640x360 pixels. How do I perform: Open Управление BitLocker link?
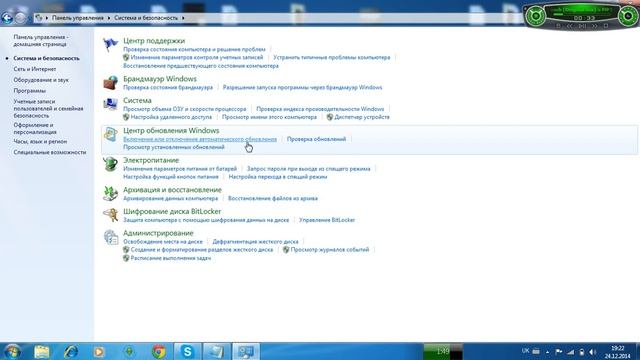tap(327, 220)
